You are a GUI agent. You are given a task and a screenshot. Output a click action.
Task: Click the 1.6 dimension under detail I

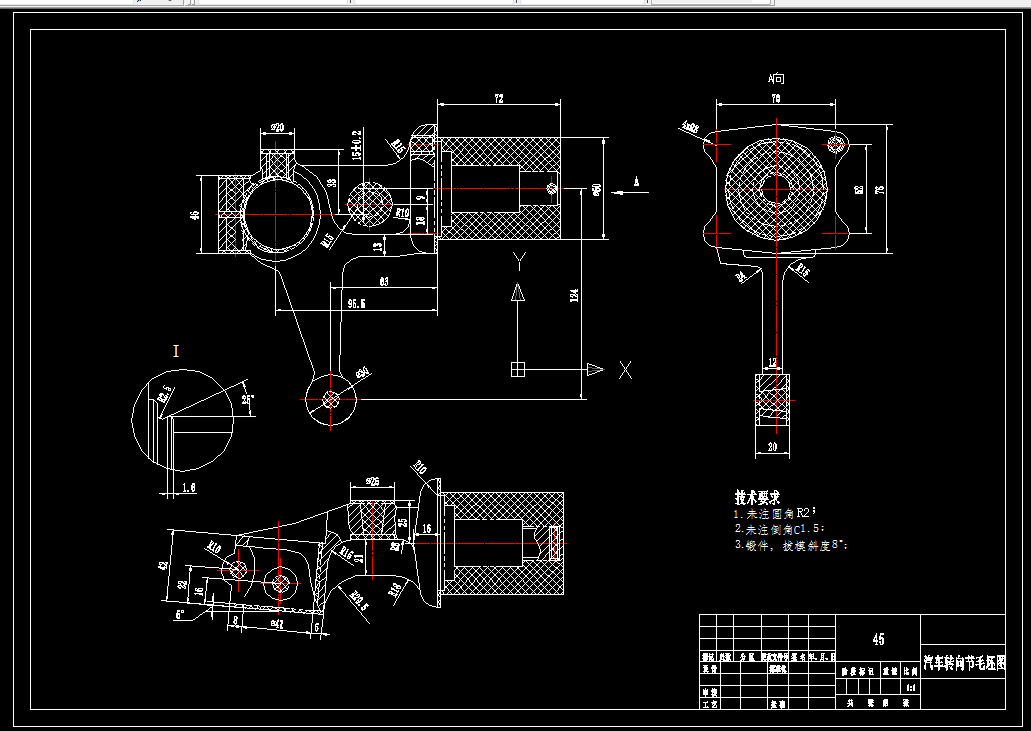pyautogui.click(x=189, y=488)
